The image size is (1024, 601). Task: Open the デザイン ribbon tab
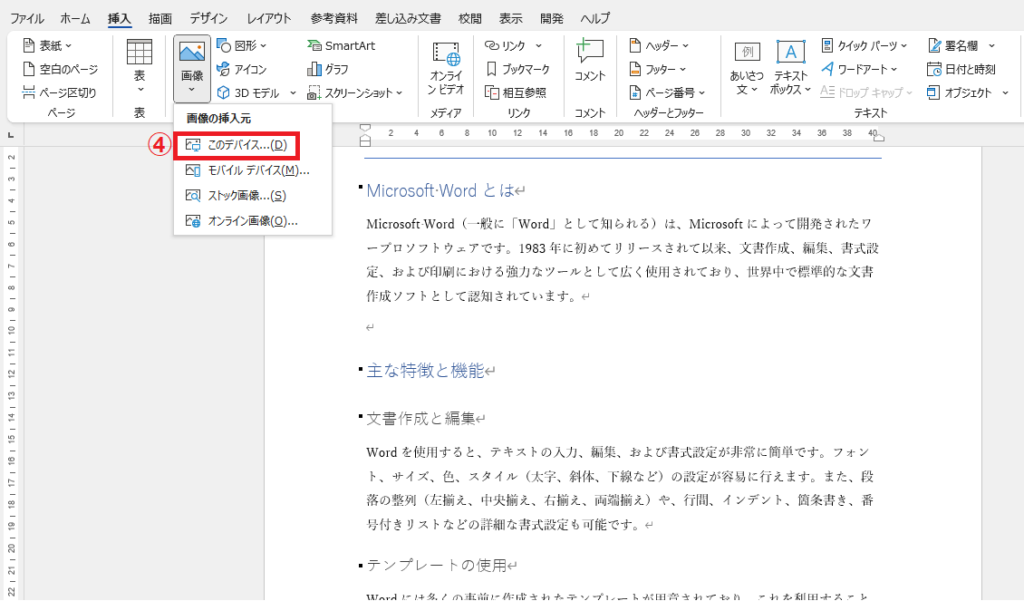point(208,18)
